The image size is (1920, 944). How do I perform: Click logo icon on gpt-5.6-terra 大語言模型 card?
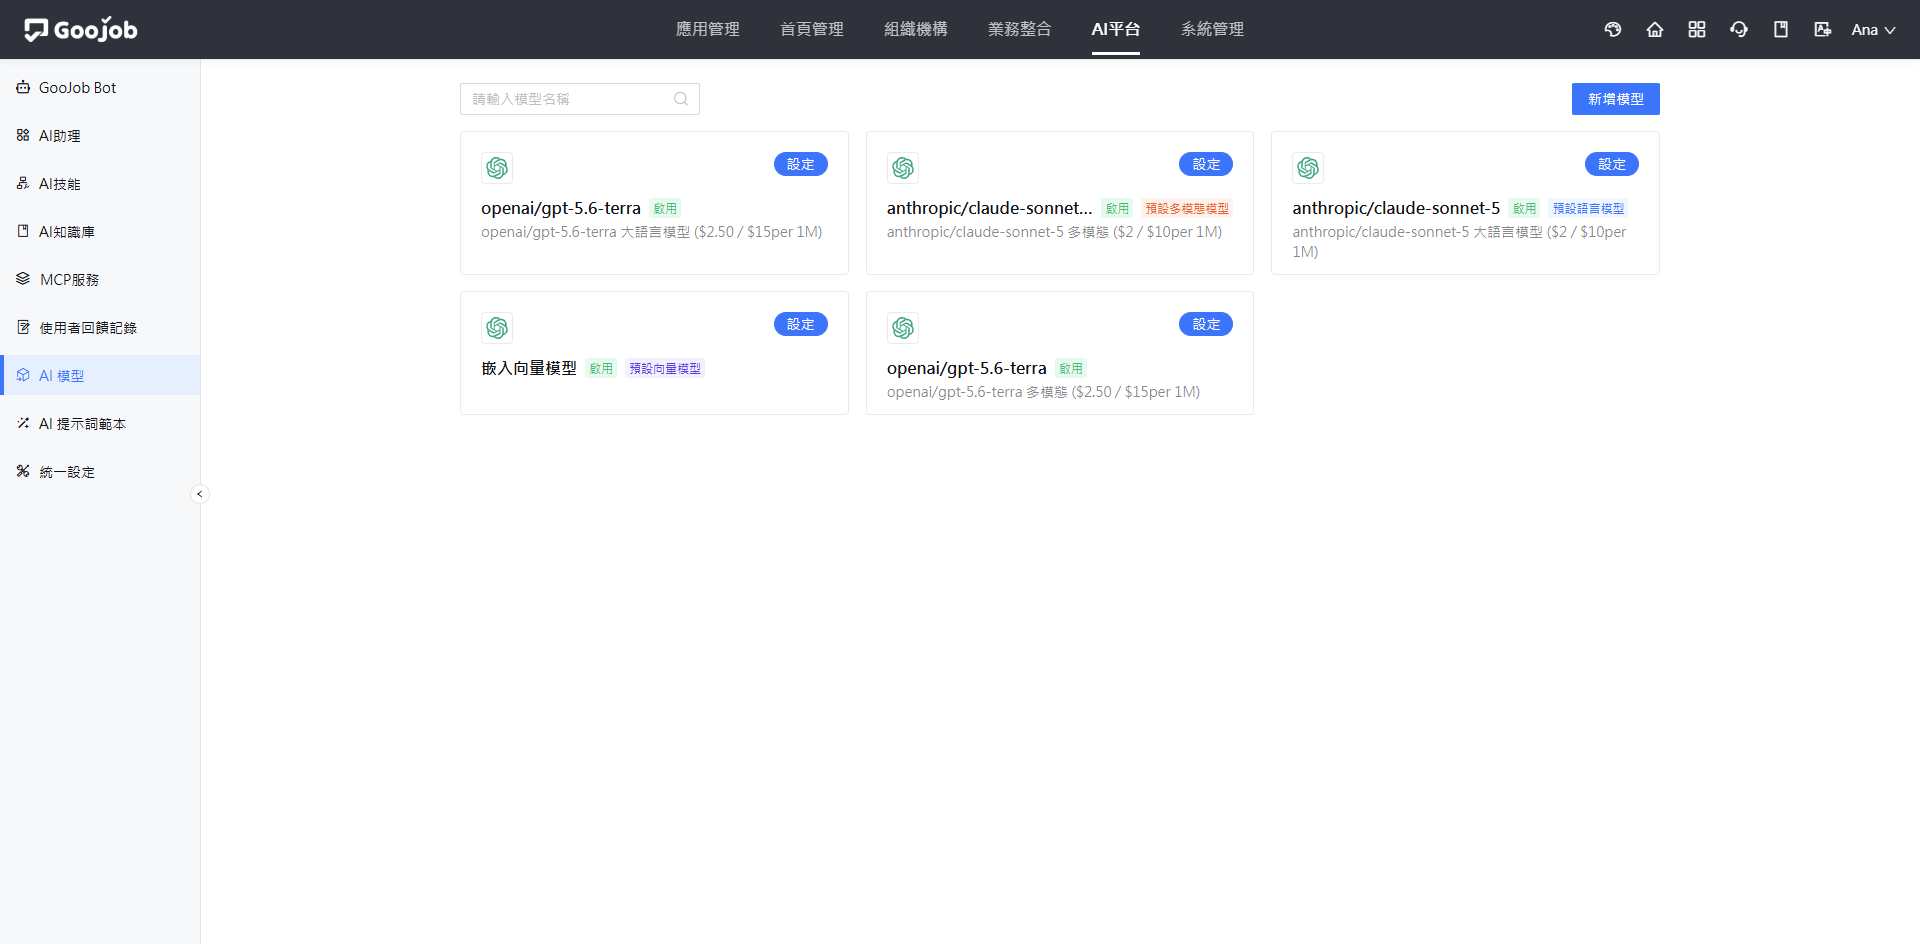click(x=497, y=168)
